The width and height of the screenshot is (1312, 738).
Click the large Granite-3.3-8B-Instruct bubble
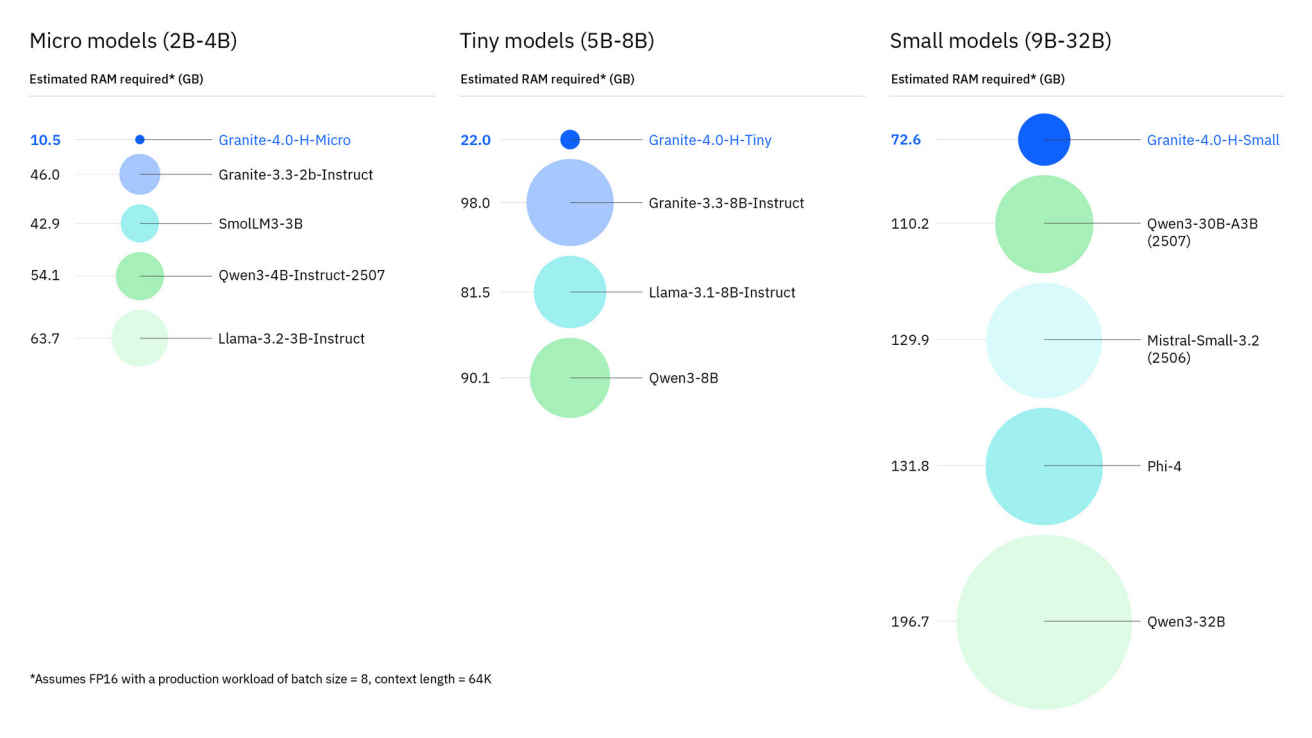pyautogui.click(x=569, y=202)
